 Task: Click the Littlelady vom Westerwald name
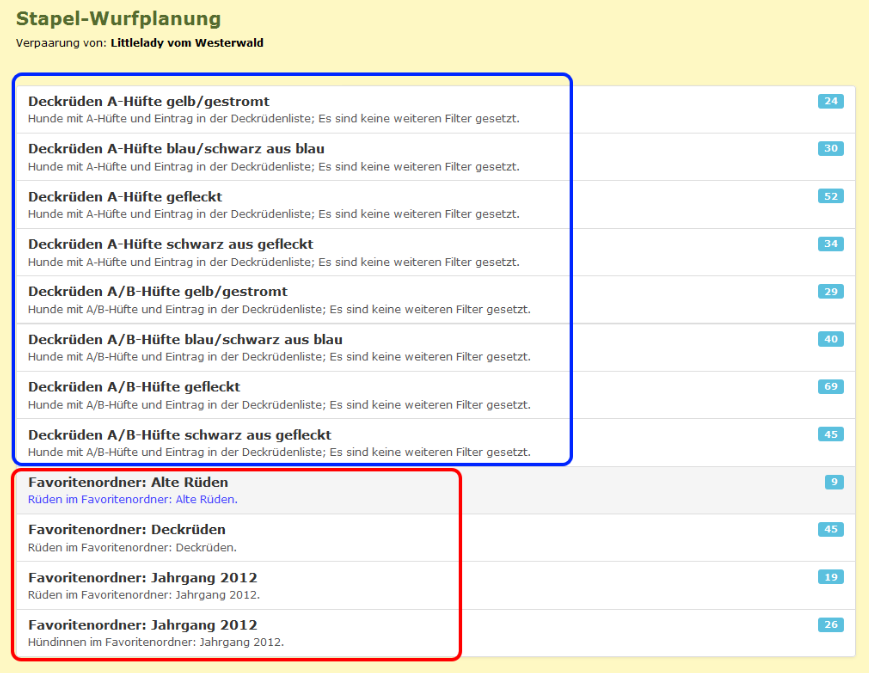pos(187,43)
